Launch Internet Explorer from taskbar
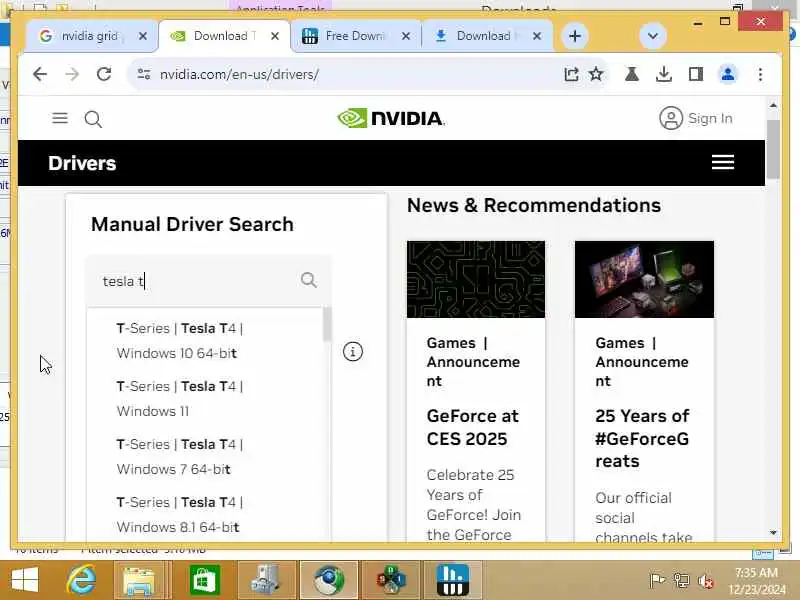Viewport: 800px width, 600px height. coord(81,580)
